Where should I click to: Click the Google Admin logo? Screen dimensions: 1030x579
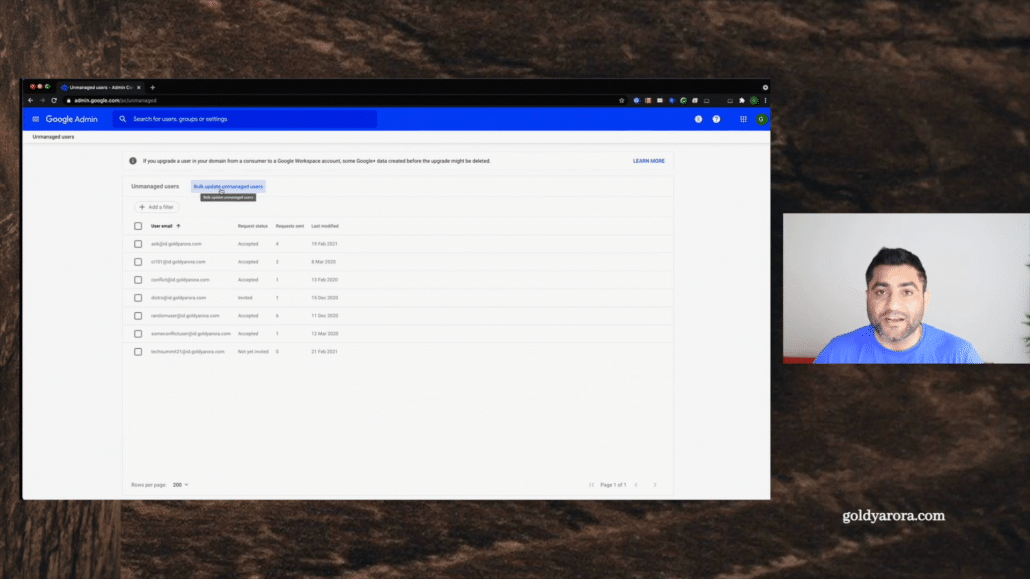click(x=72, y=119)
